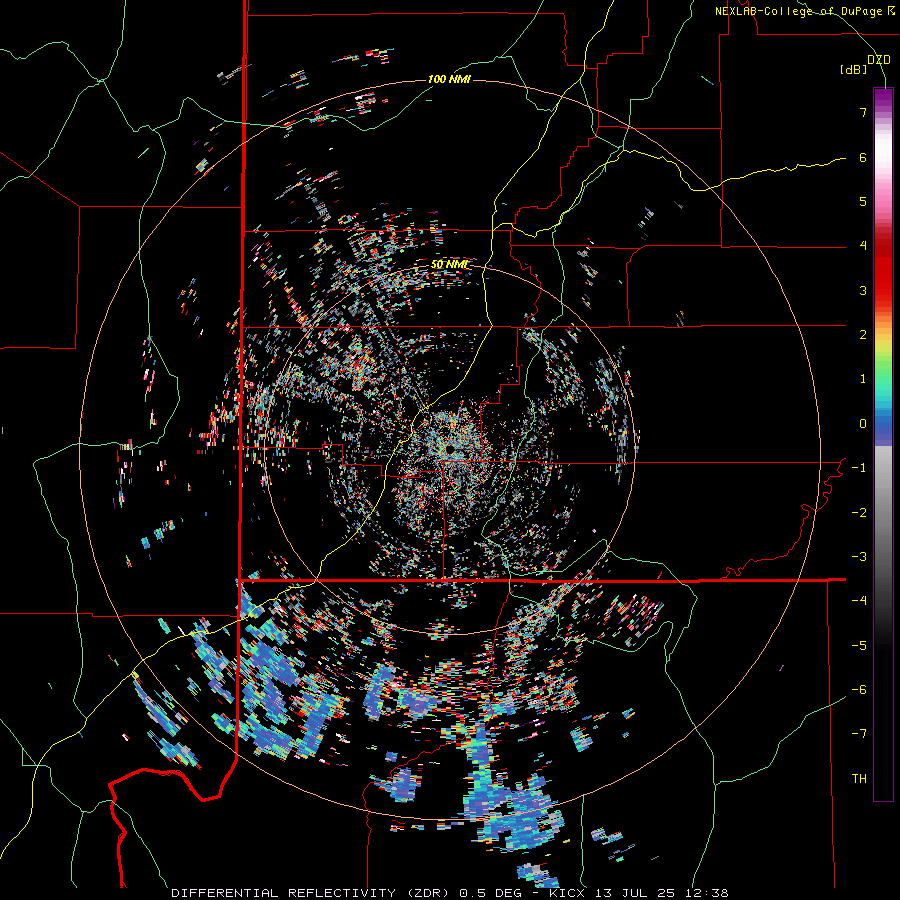Viewport: 900px width, 900px height.
Task: Click the 13 JUL 25 date text
Action: (635, 893)
